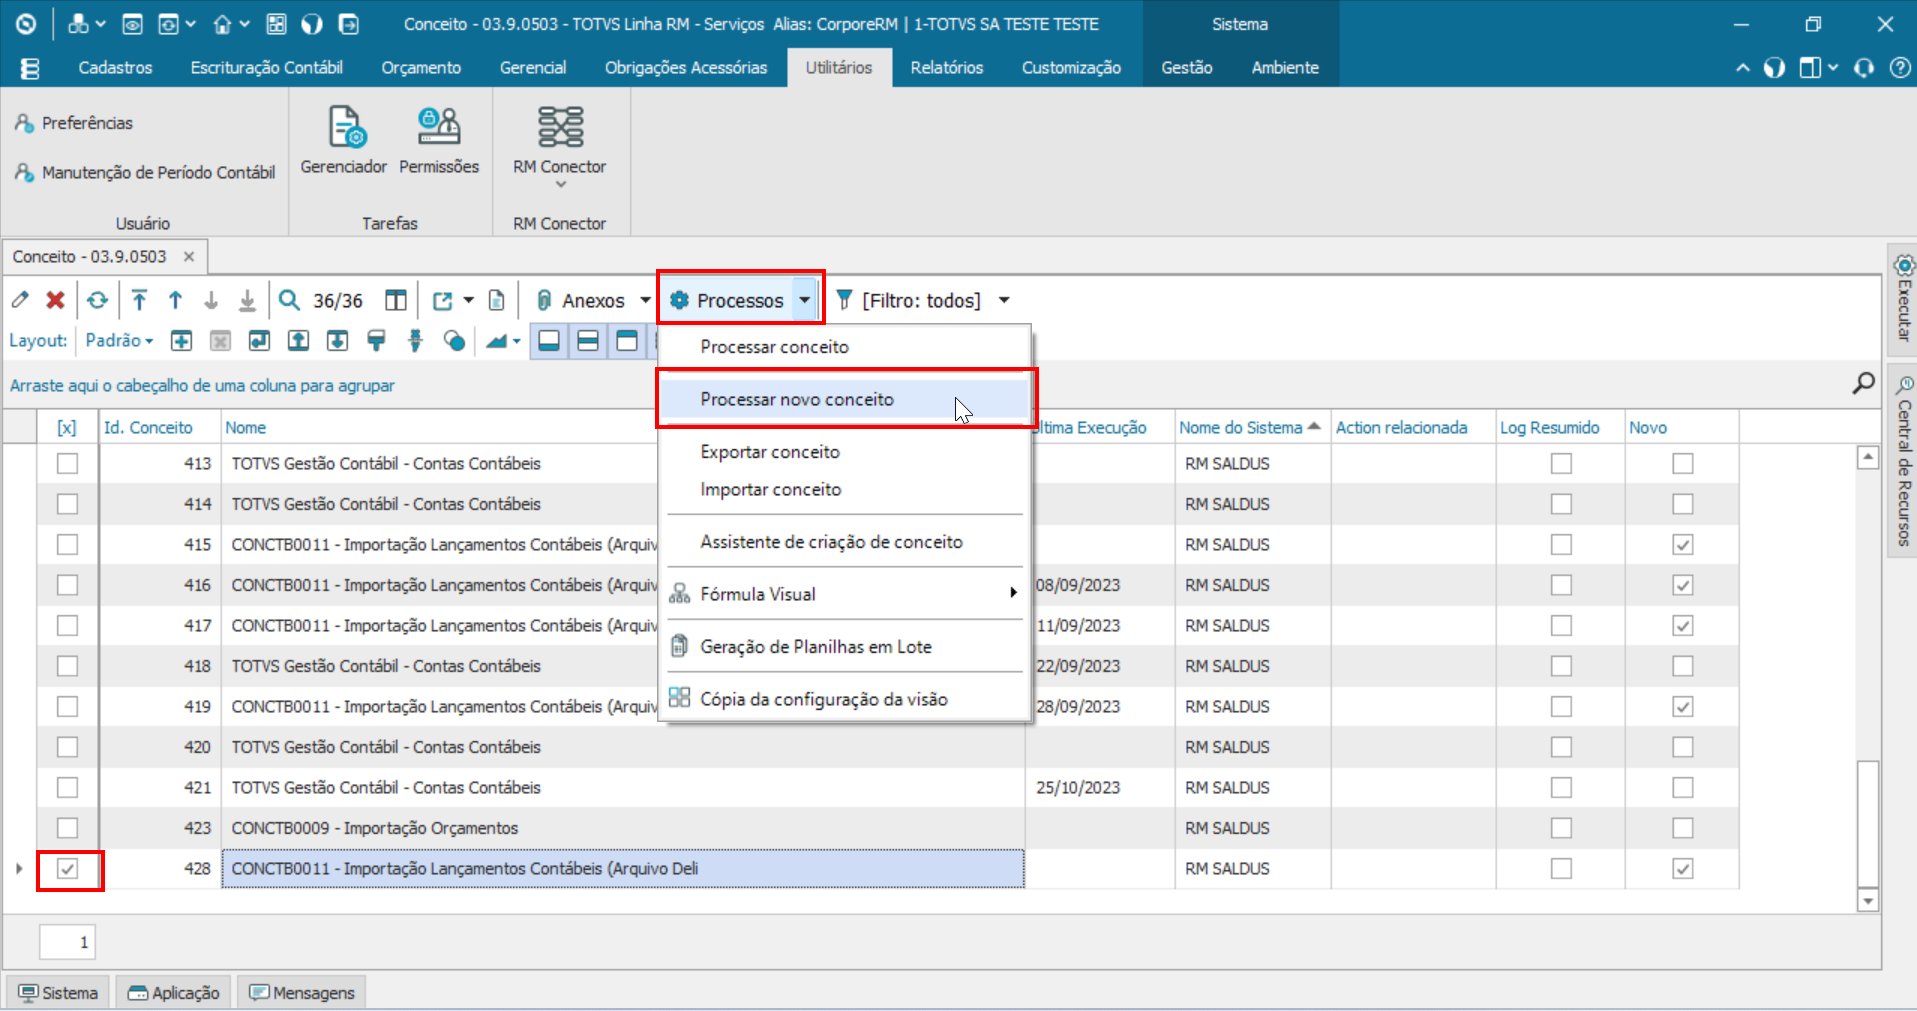Click the edit pencil icon in toolbar
Viewport: 1917px width, 1011px height.
[x=20, y=300]
